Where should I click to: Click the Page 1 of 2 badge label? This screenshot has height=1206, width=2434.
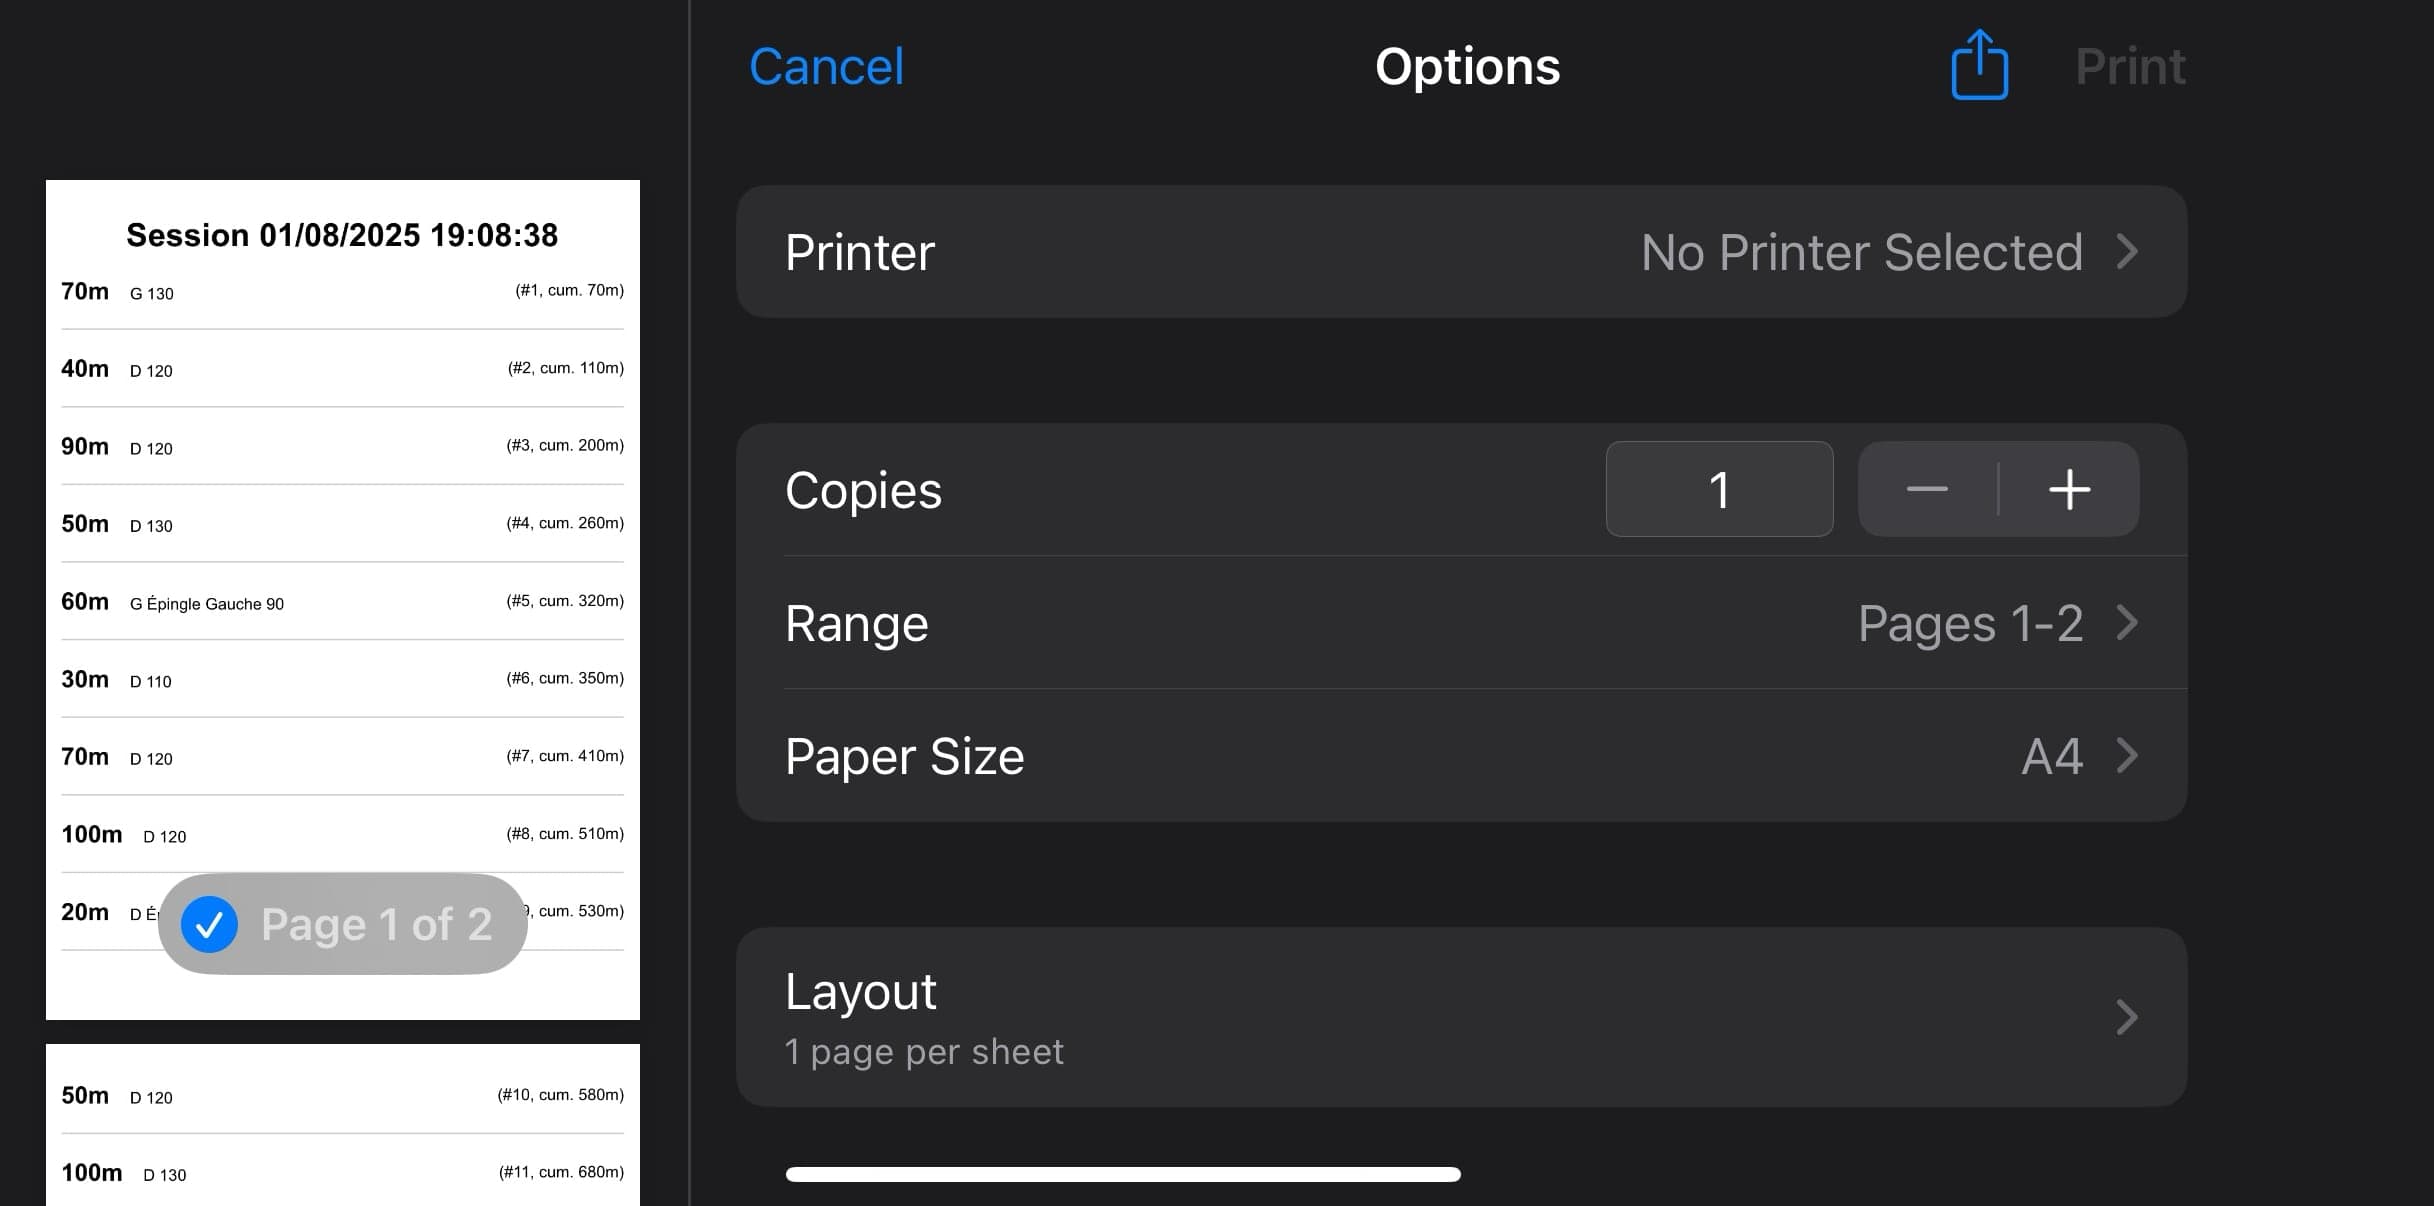coord(376,925)
